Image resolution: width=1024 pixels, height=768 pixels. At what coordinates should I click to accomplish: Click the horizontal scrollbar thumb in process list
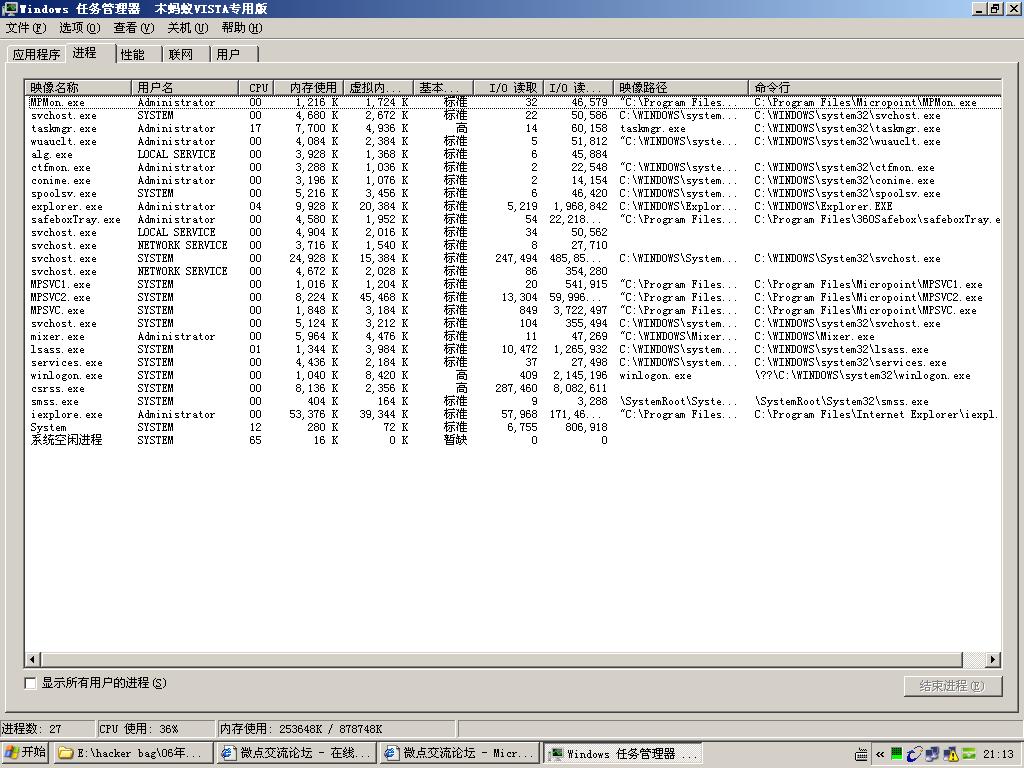point(502,660)
